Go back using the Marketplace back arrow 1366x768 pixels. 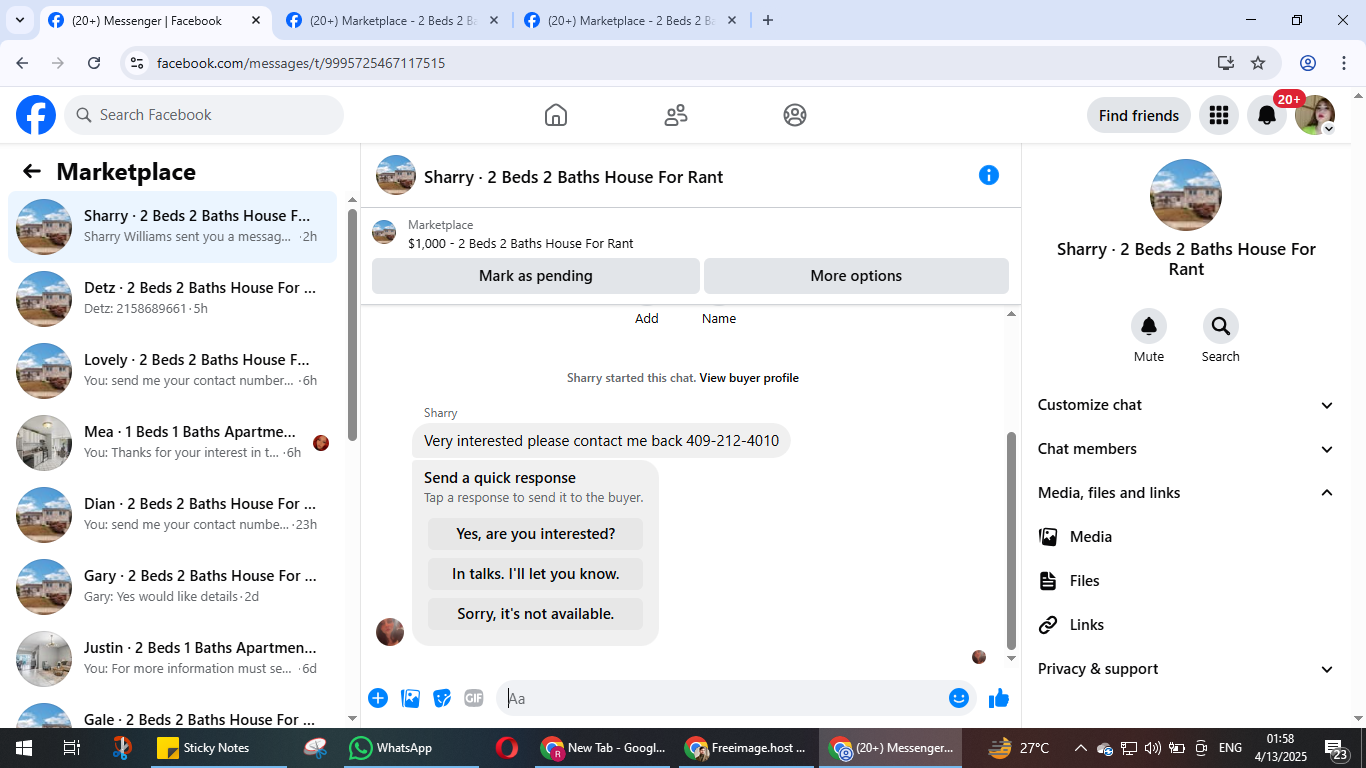(32, 171)
